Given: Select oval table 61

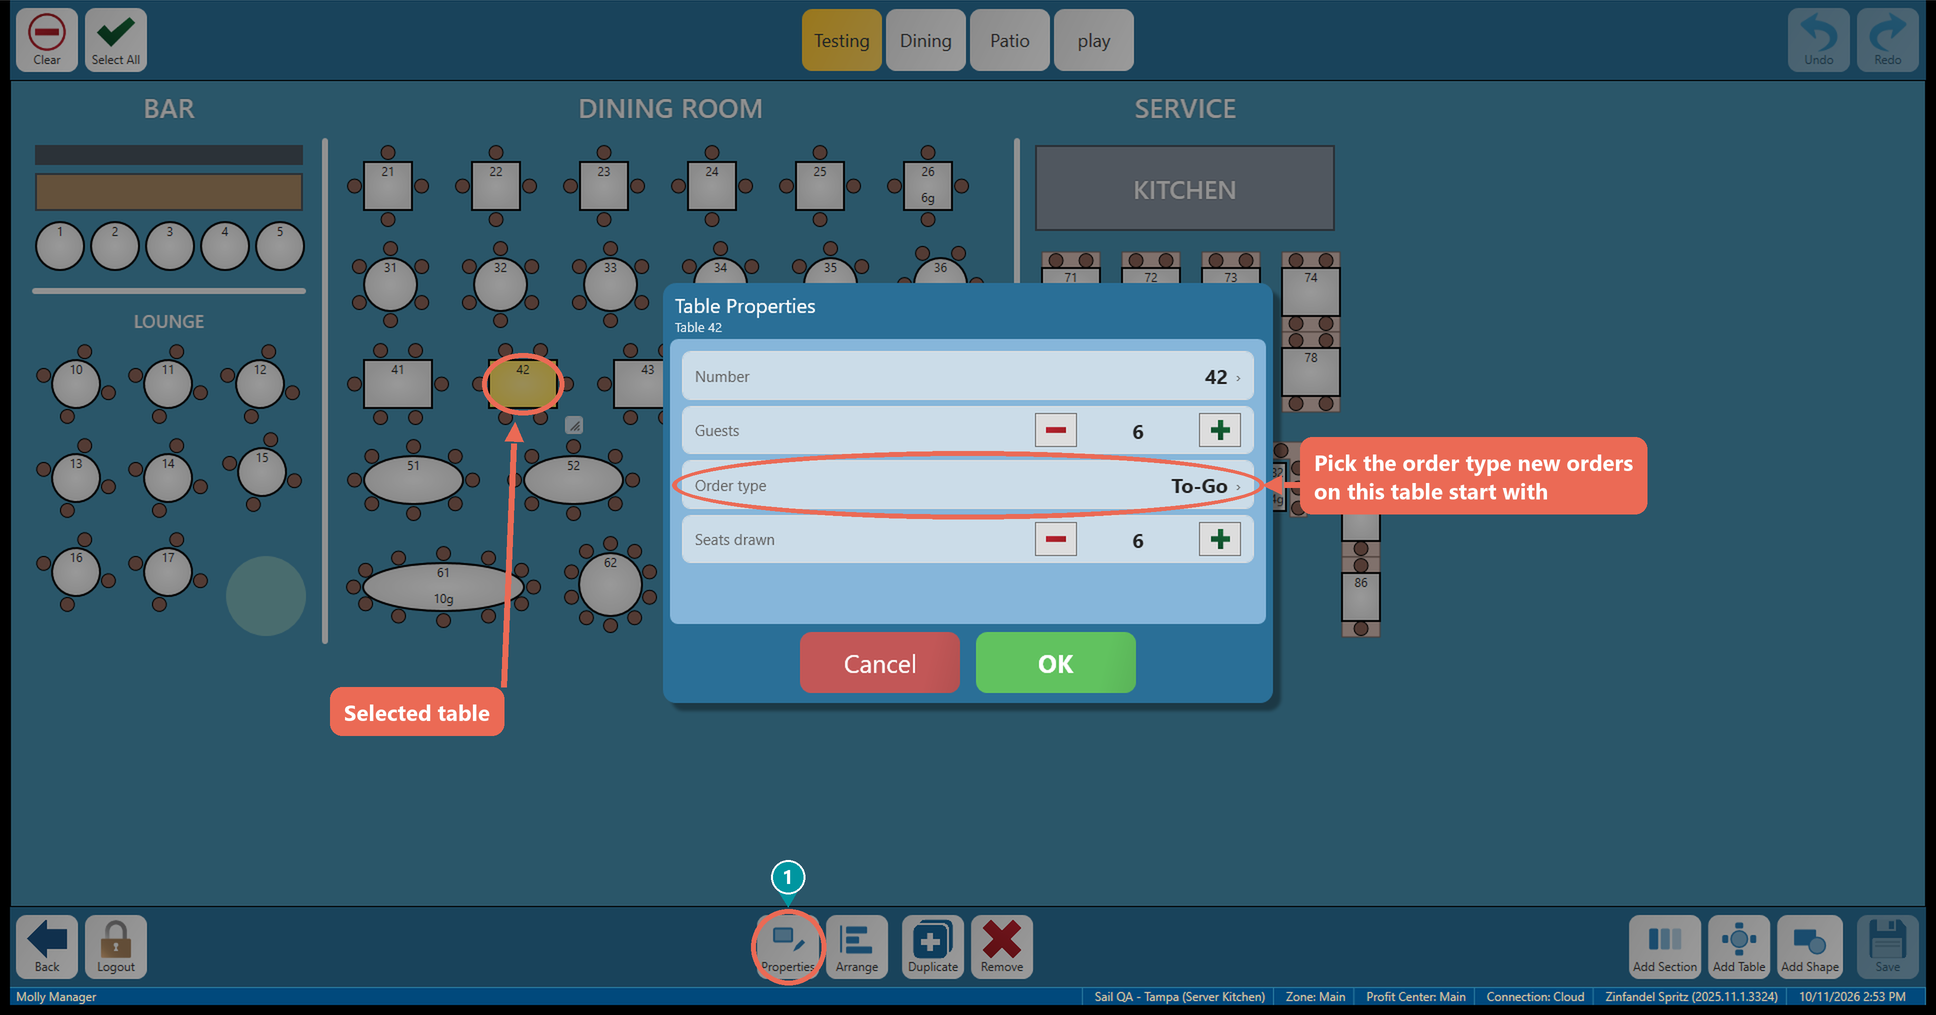Looking at the screenshot, I should click(x=443, y=587).
